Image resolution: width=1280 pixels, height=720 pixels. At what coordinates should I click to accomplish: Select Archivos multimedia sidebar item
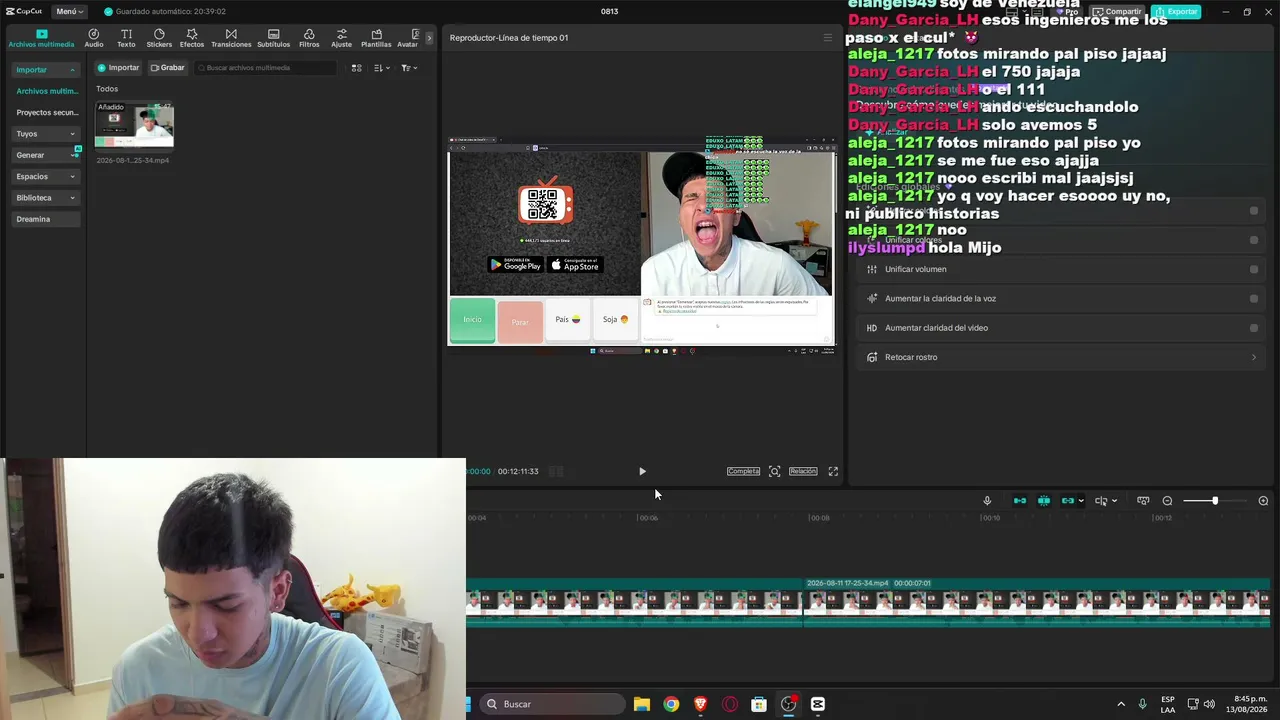[47, 91]
